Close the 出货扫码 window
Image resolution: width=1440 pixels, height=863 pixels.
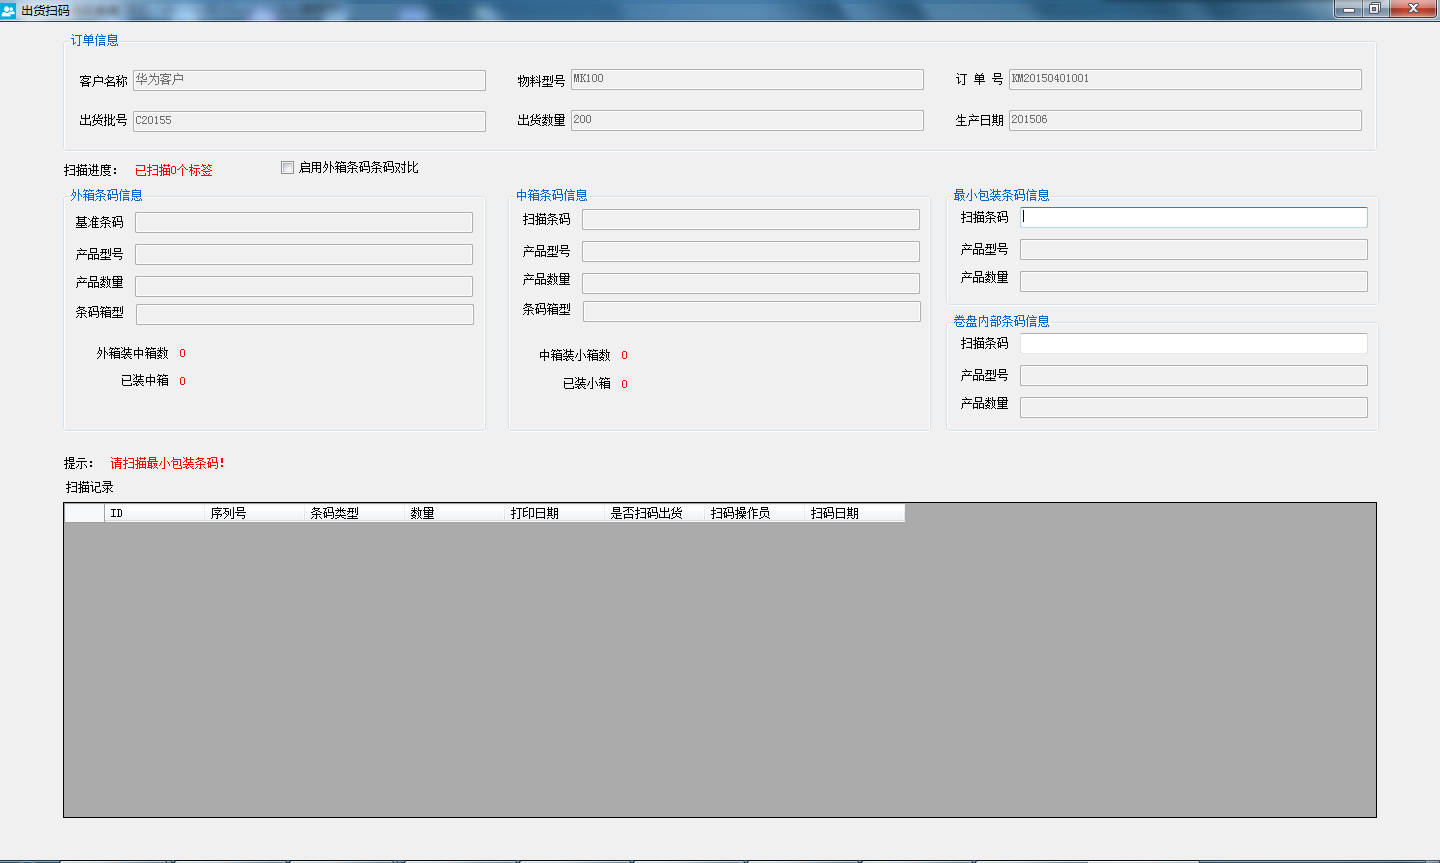point(1414,9)
